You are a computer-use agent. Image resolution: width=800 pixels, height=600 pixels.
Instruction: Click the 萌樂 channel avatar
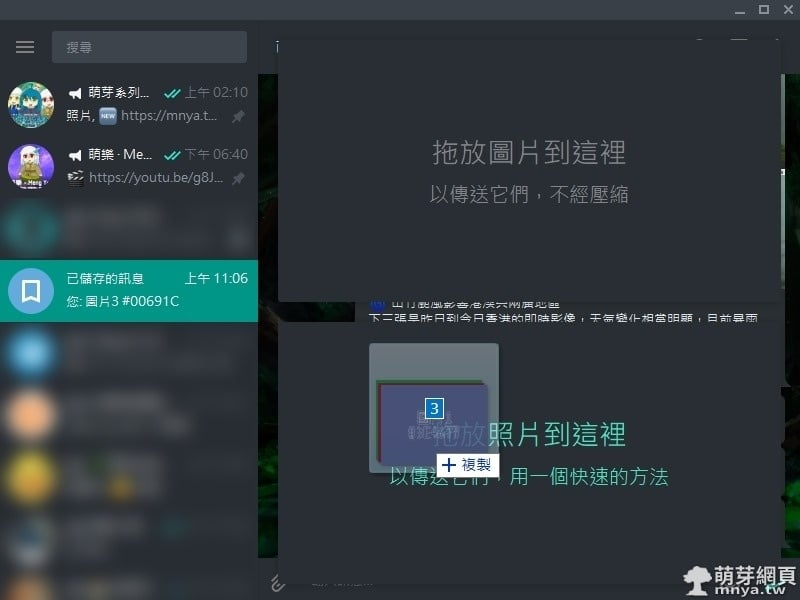[31, 166]
